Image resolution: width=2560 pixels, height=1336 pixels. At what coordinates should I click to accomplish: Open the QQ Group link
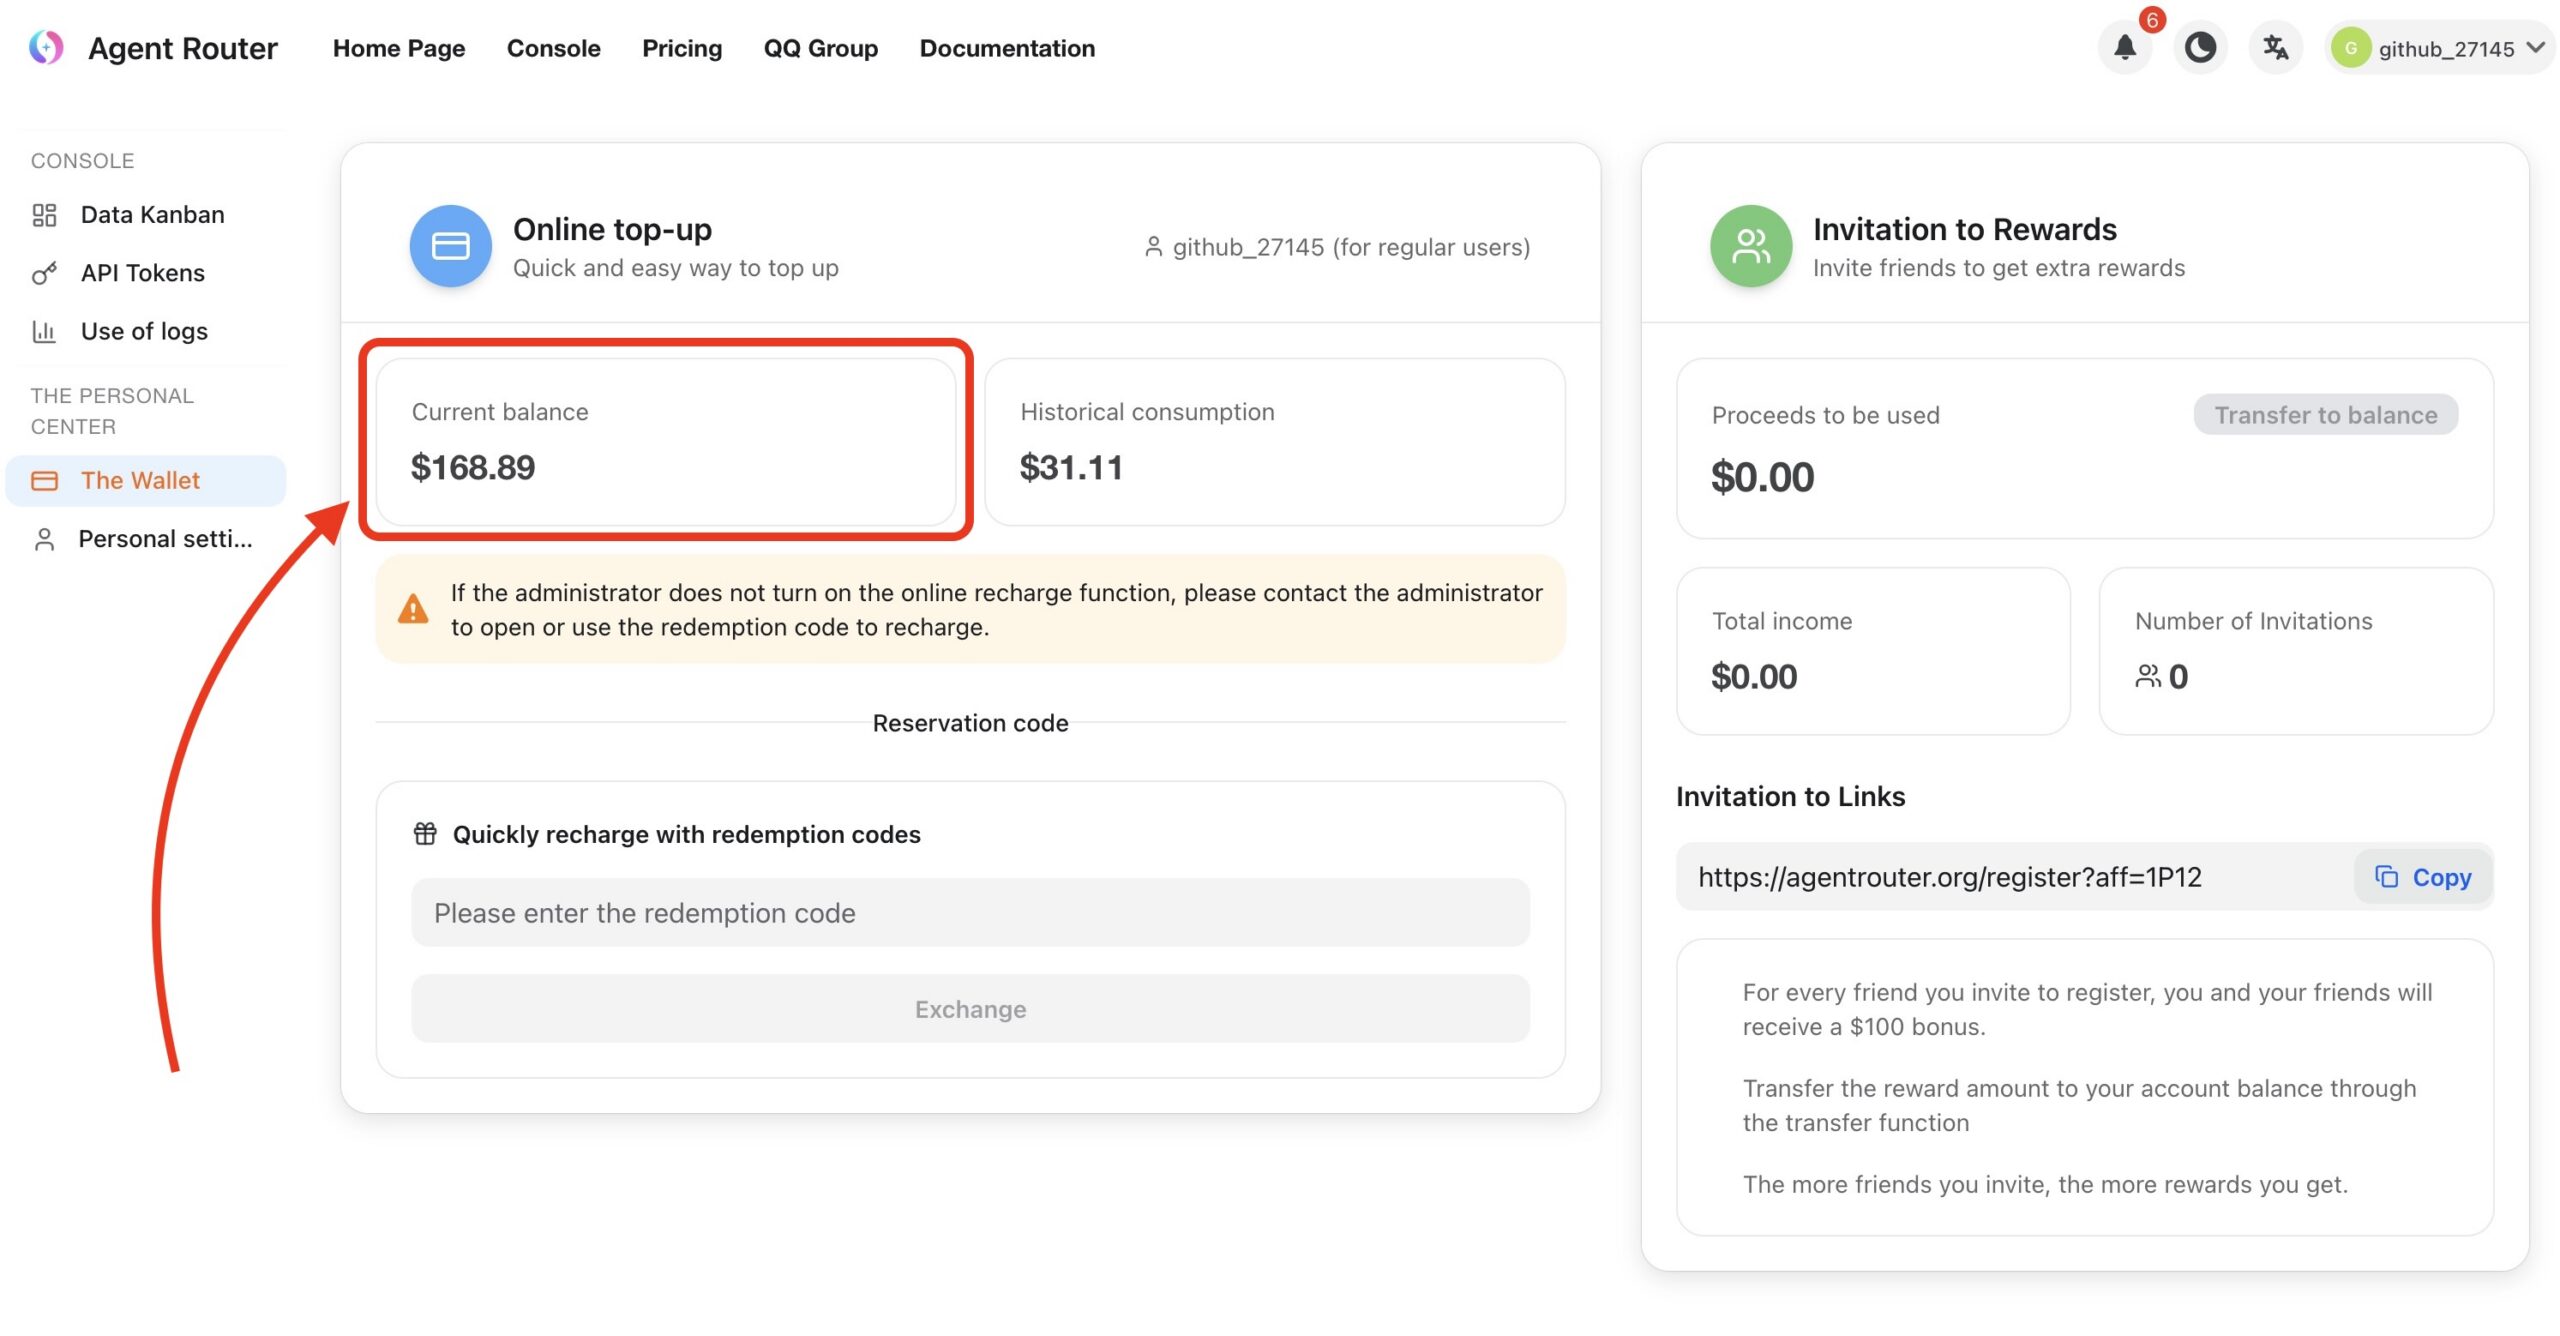(820, 48)
